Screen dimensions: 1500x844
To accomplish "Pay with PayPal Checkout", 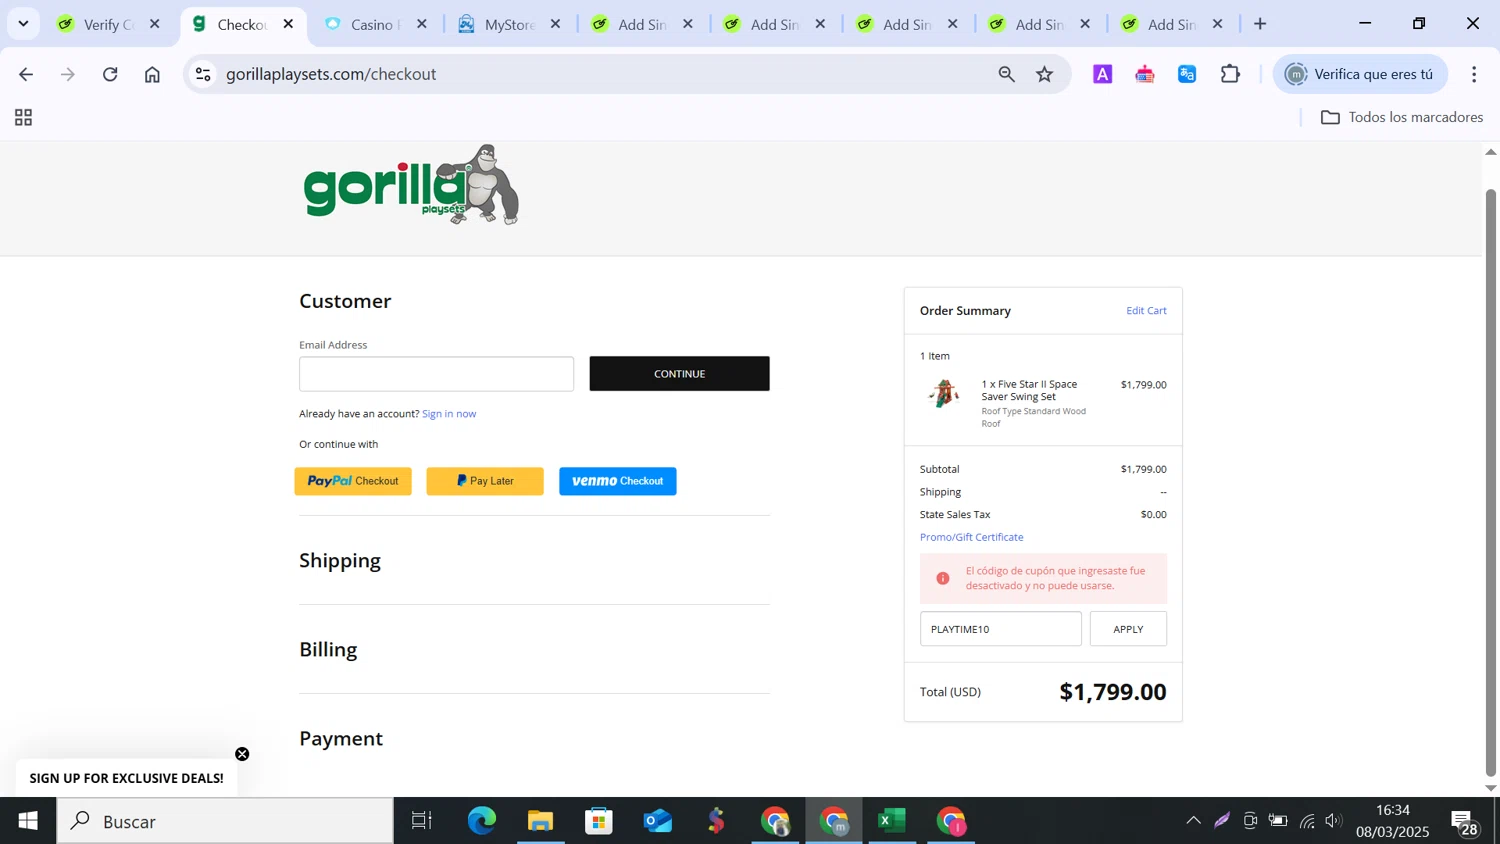I will click(353, 481).
